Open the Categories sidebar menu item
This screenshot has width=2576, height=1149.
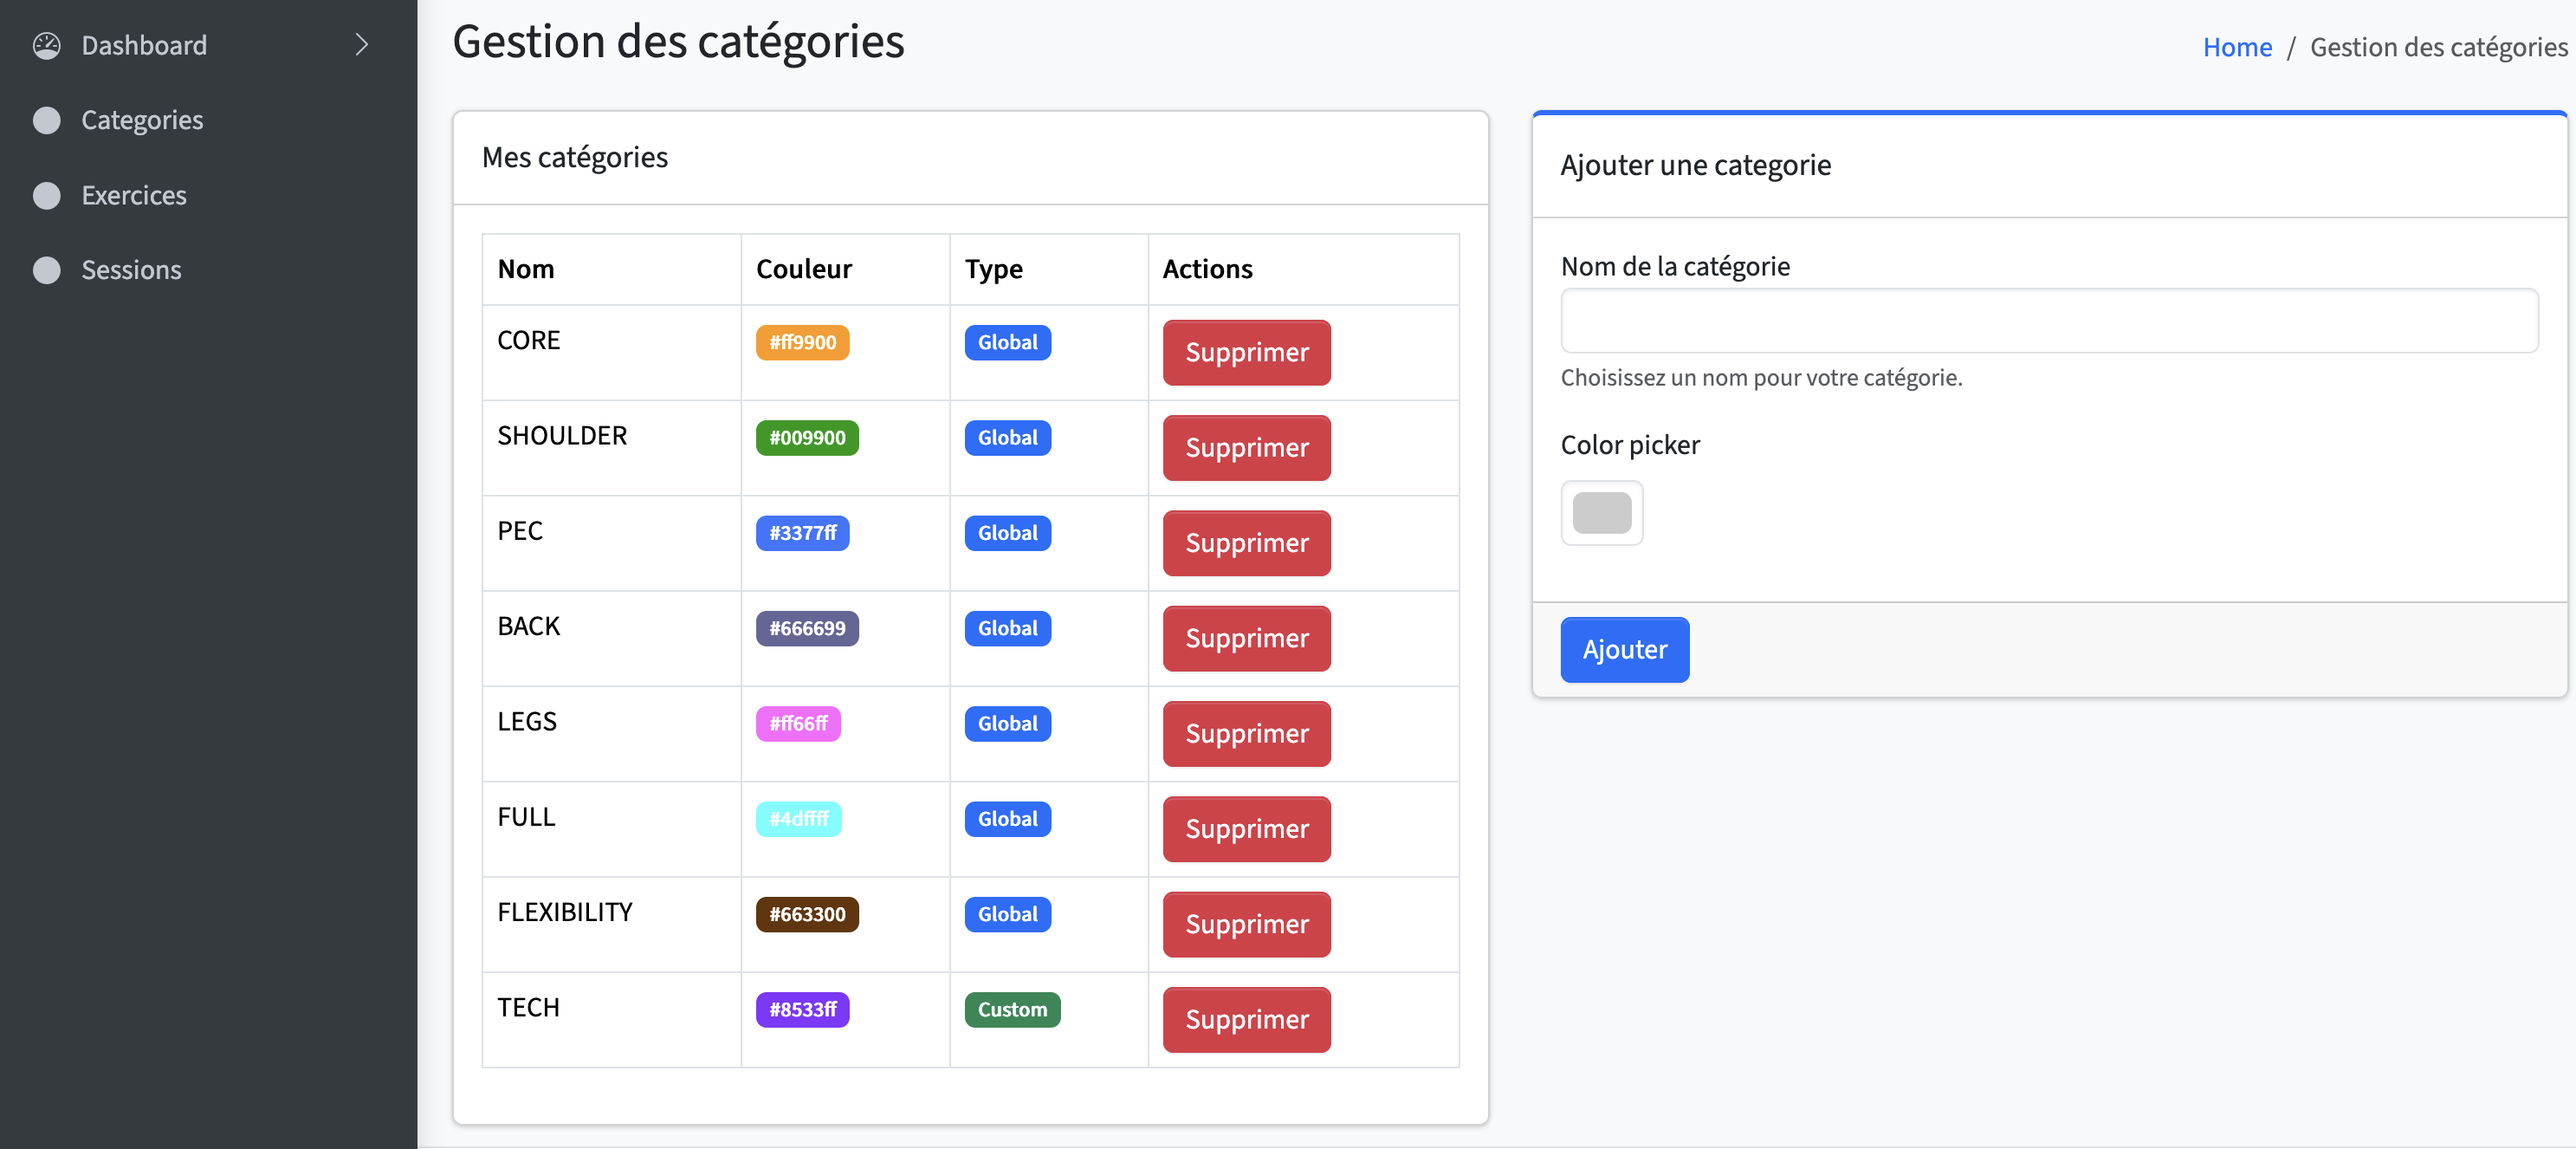(x=142, y=120)
